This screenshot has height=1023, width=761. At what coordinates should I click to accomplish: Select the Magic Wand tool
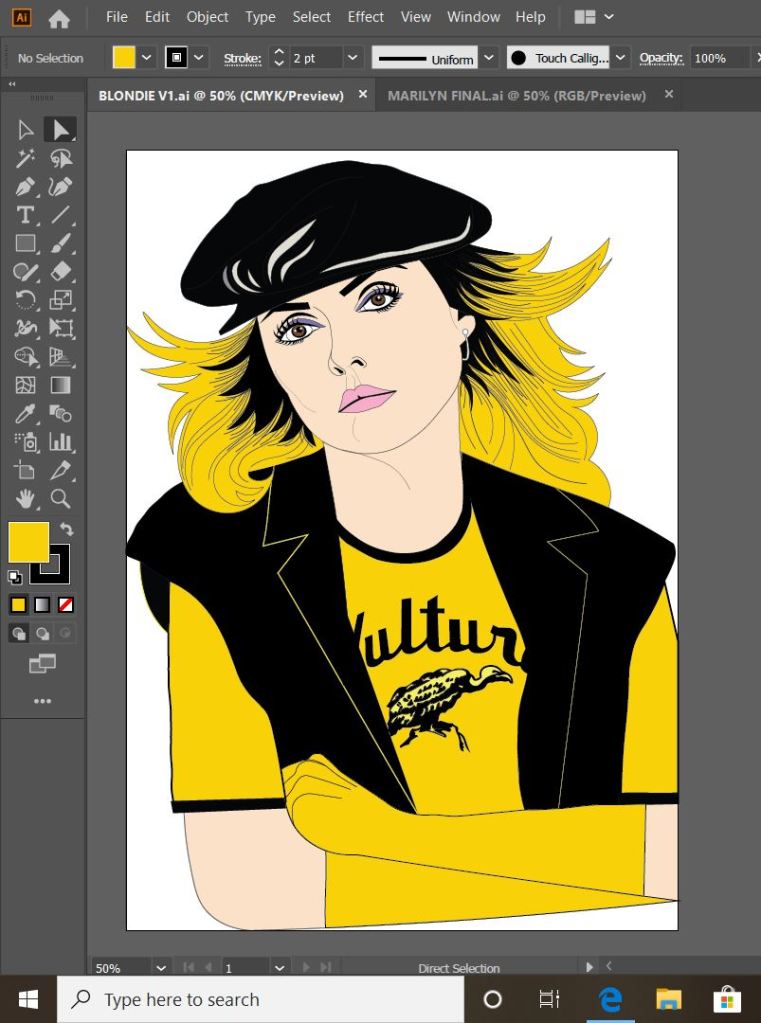tap(25, 158)
